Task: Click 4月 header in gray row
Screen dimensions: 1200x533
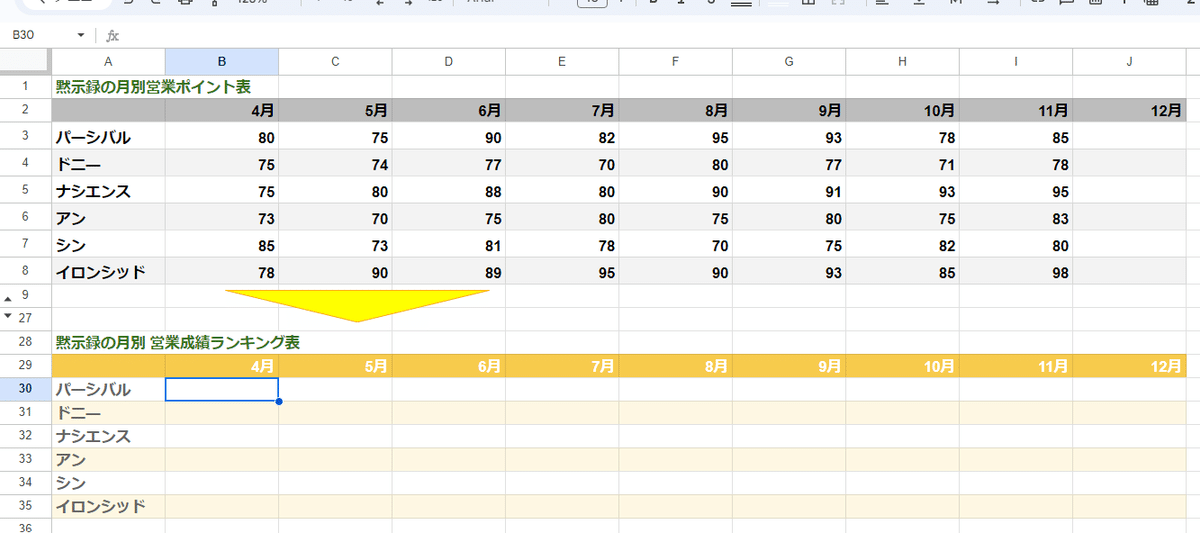Action: click(222, 111)
